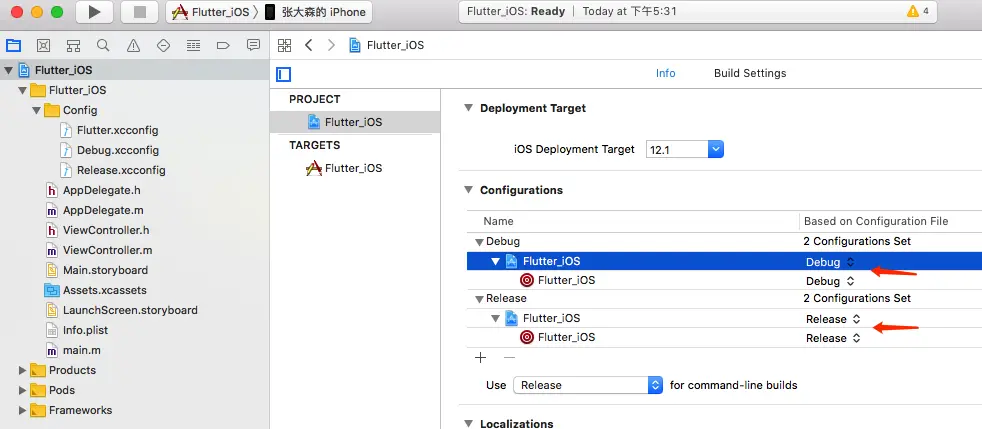The width and height of the screenshot is (982, 429).
Task: Open AppDelegate.m file
Action: (103, 210)
